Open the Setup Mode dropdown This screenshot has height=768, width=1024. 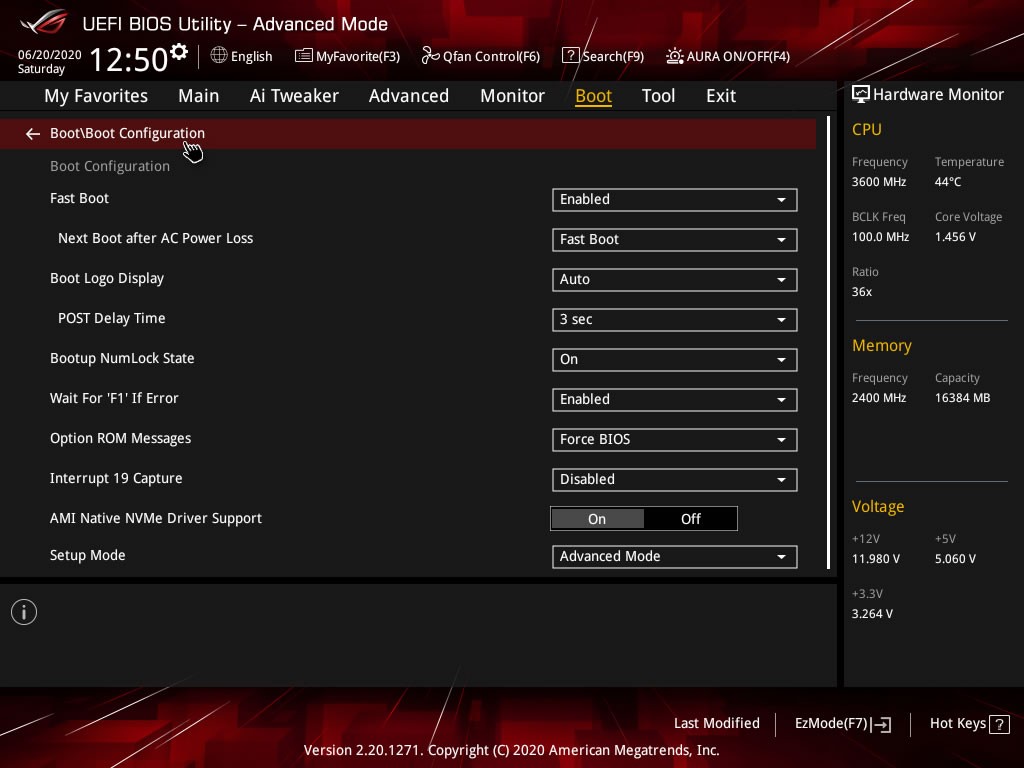674,557
